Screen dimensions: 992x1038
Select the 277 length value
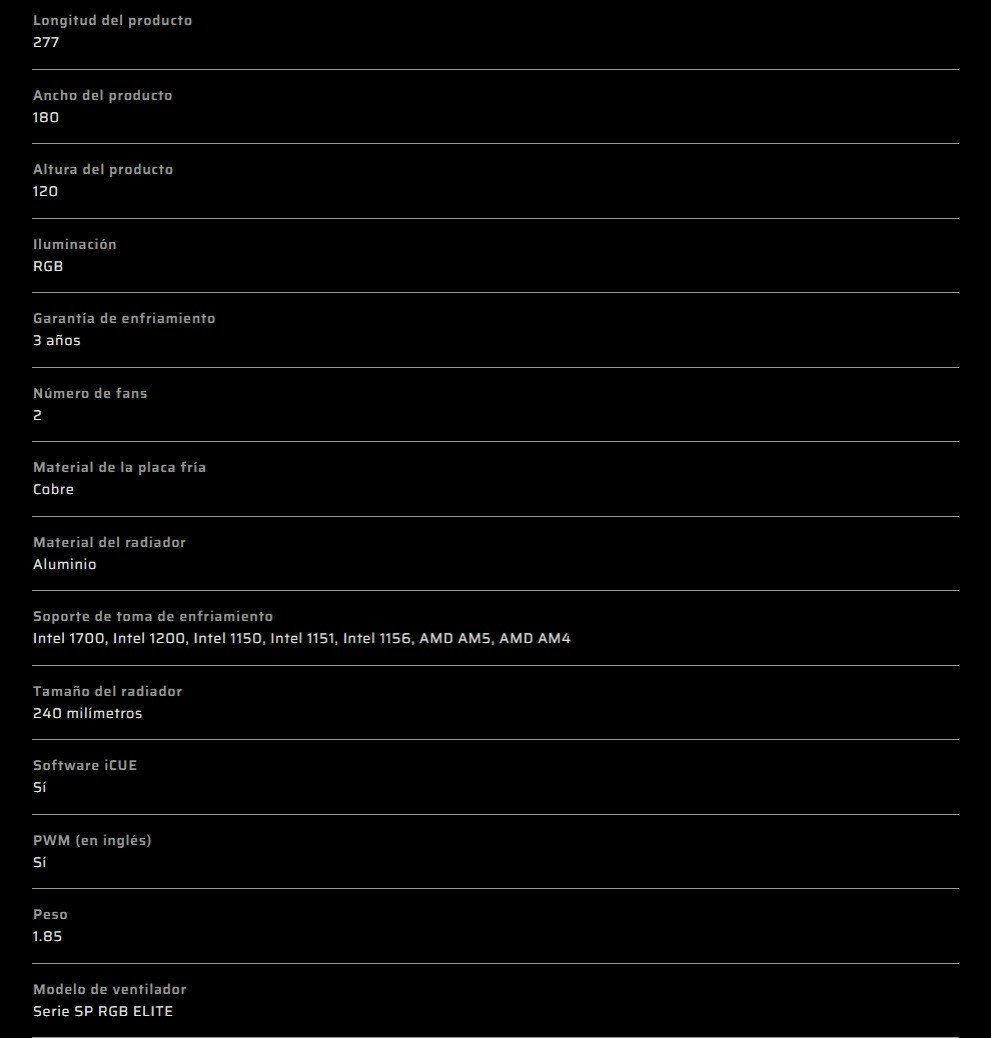click(46, 42)
